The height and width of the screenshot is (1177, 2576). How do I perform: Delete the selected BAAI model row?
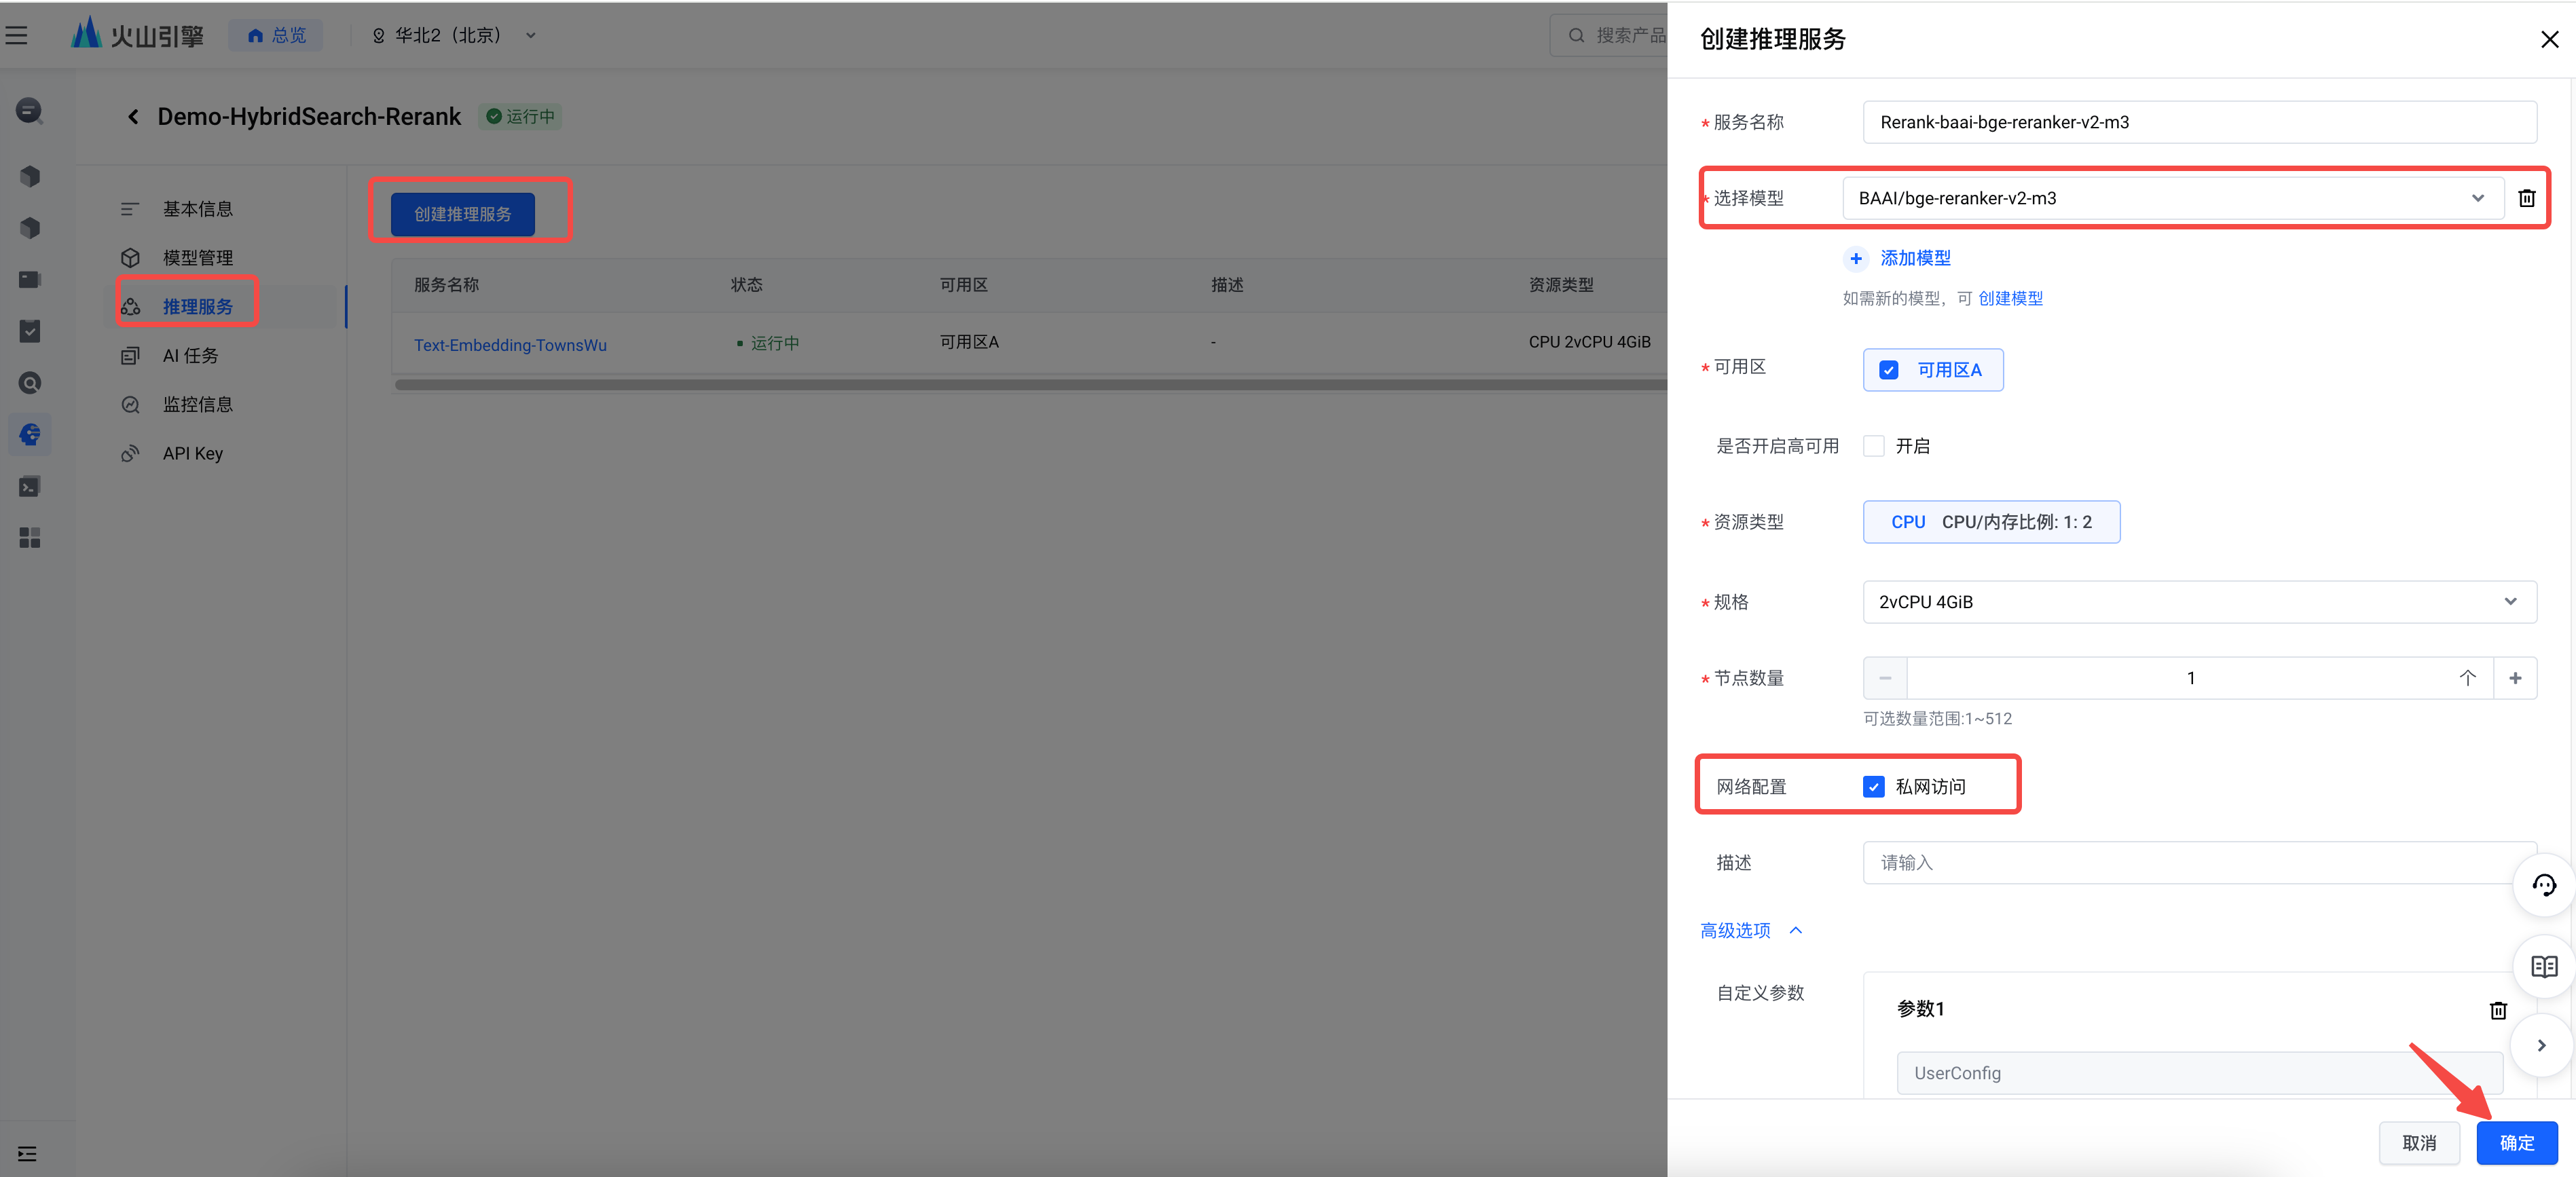tap(2526, 198)
